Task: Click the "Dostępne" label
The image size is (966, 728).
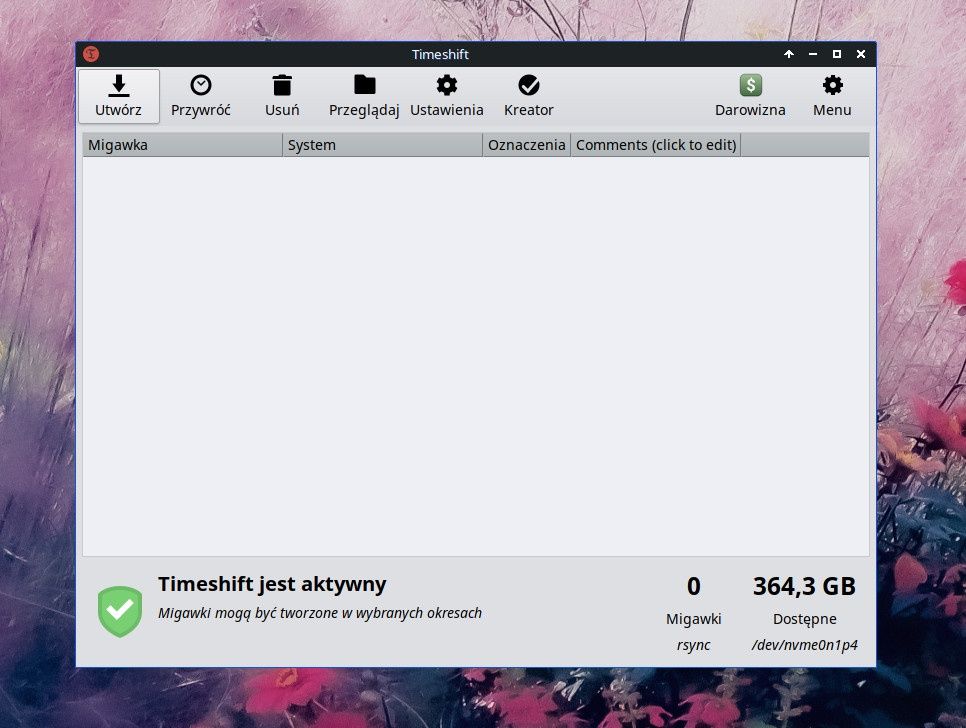Action: coord(805,619)
